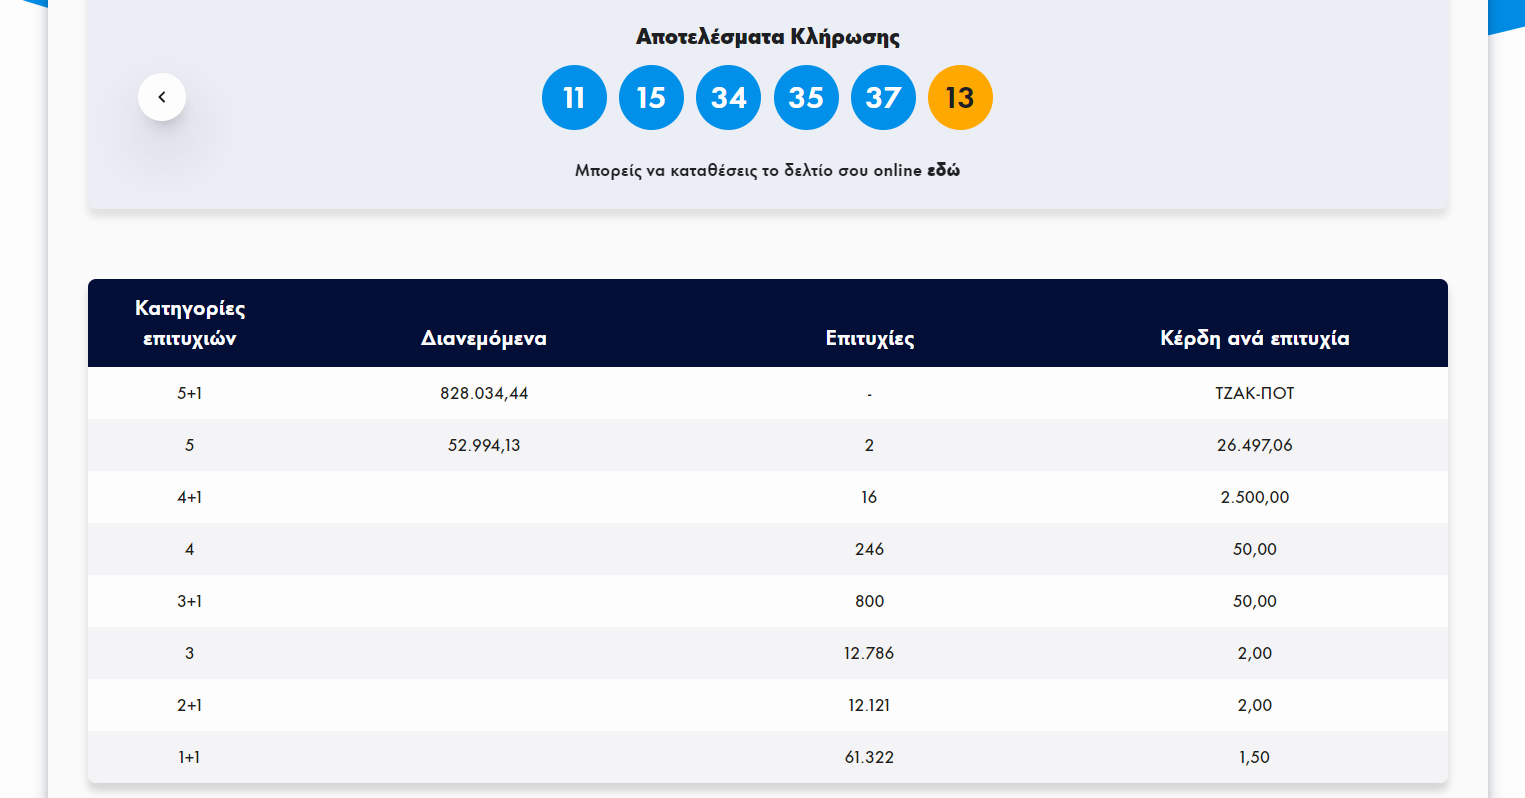Select the blue ball numbered 35
The image size is (1525, 798).
tap(806, 98)
